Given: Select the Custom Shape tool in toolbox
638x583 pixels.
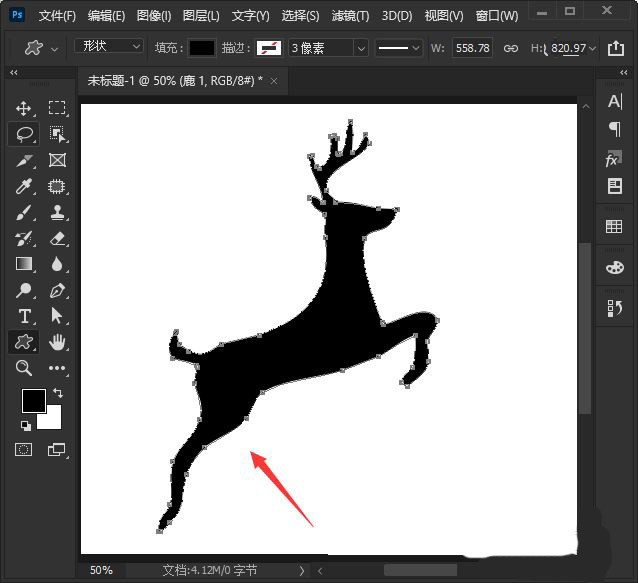Looking at the screenshot, I should 24,342.
